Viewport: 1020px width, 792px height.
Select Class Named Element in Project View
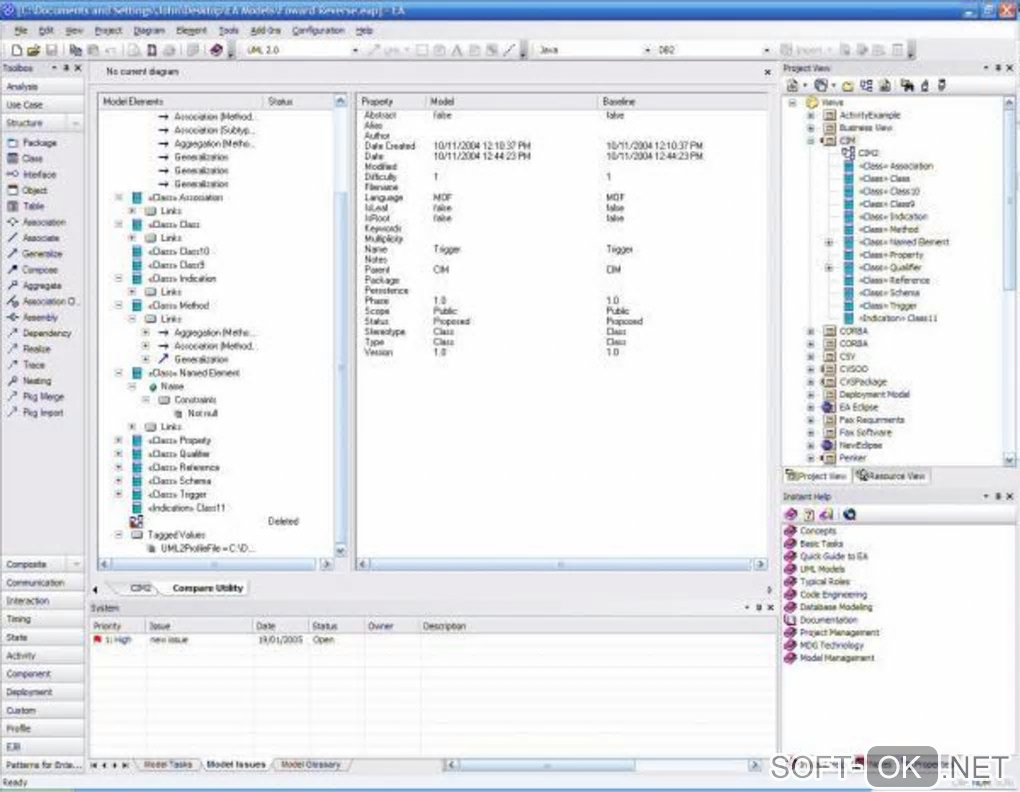point(904,242)
